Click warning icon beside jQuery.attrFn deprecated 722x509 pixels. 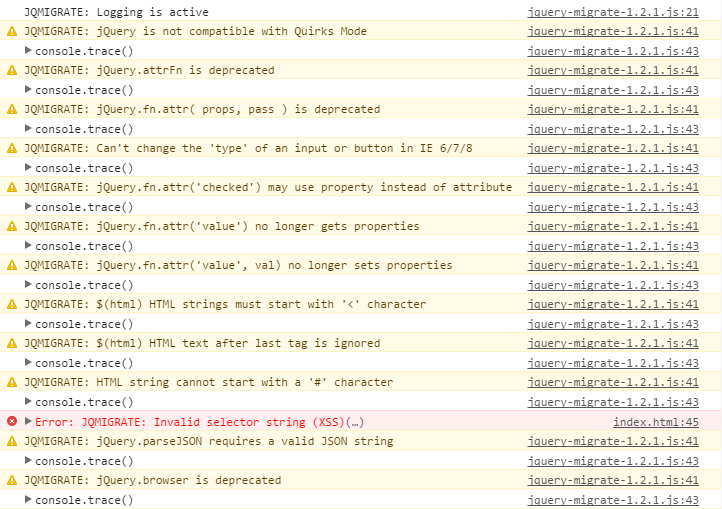(12, 70)
